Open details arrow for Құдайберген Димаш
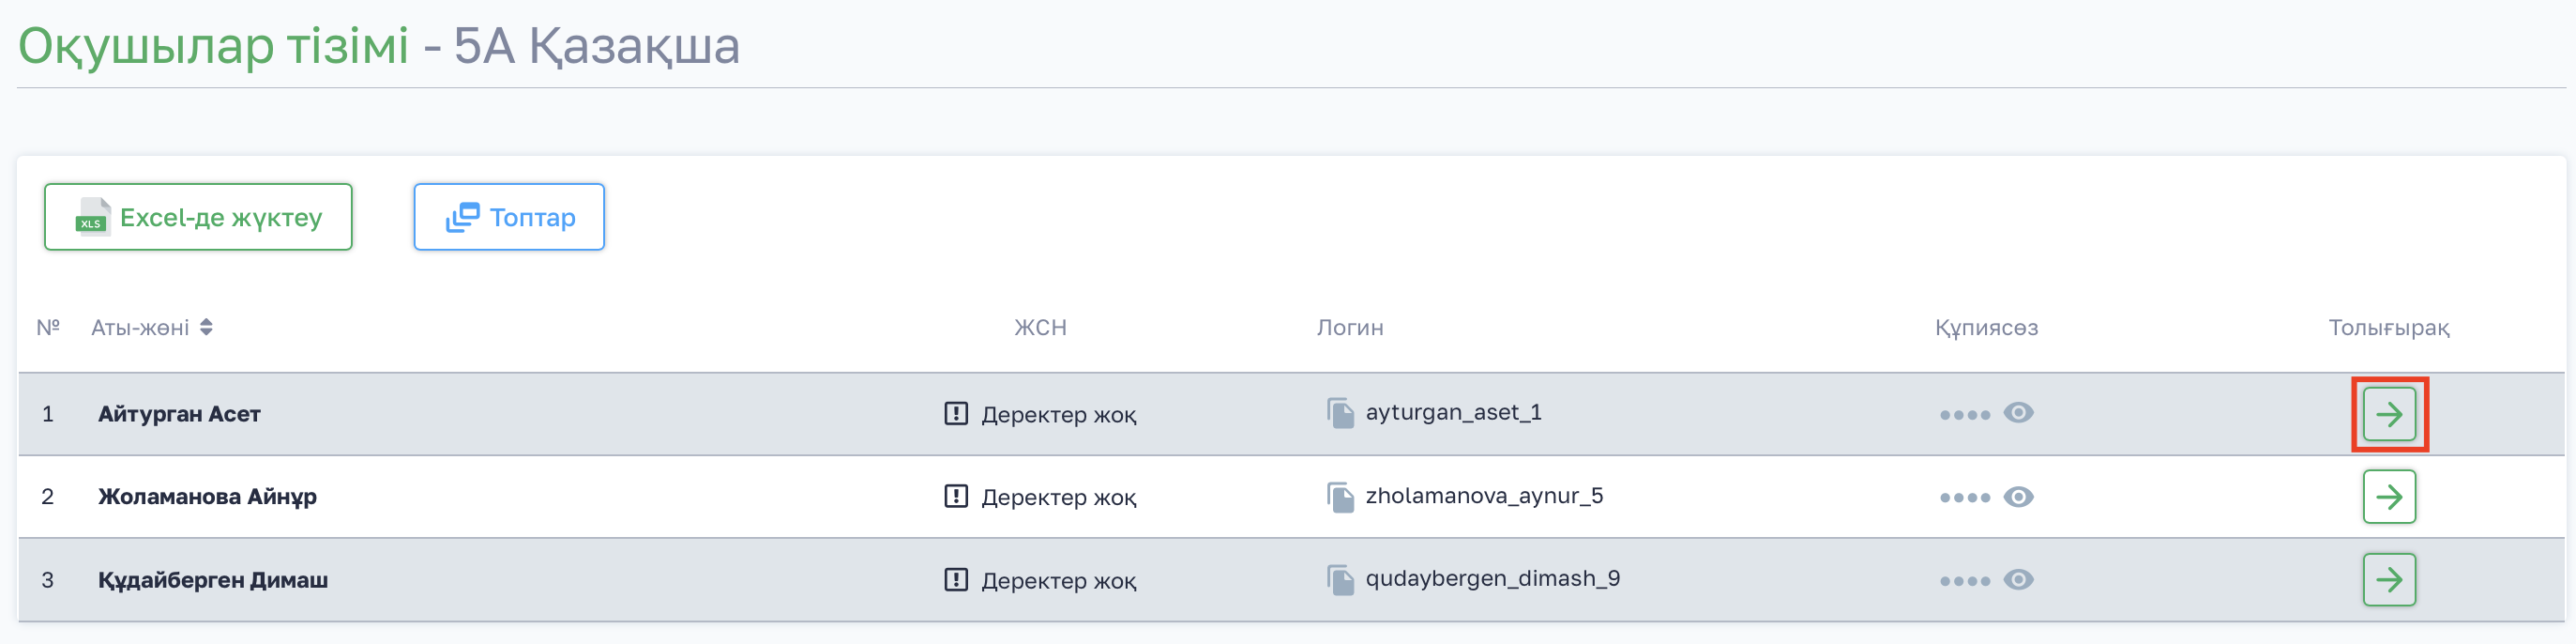The image size is (2576, 644). pos(2388,580)
